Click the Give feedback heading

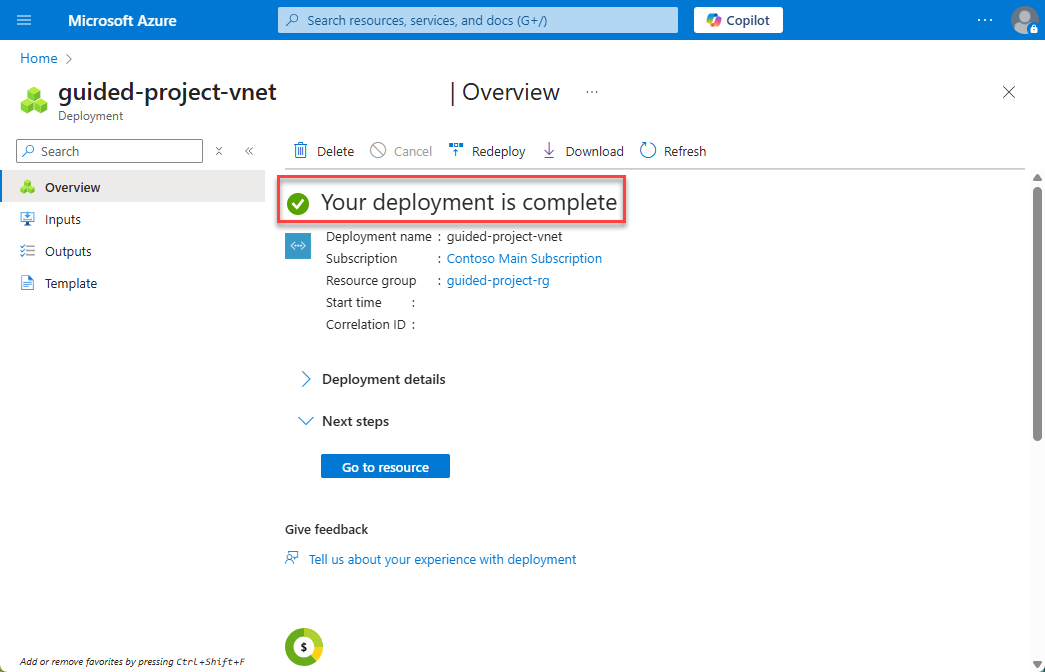326,529
